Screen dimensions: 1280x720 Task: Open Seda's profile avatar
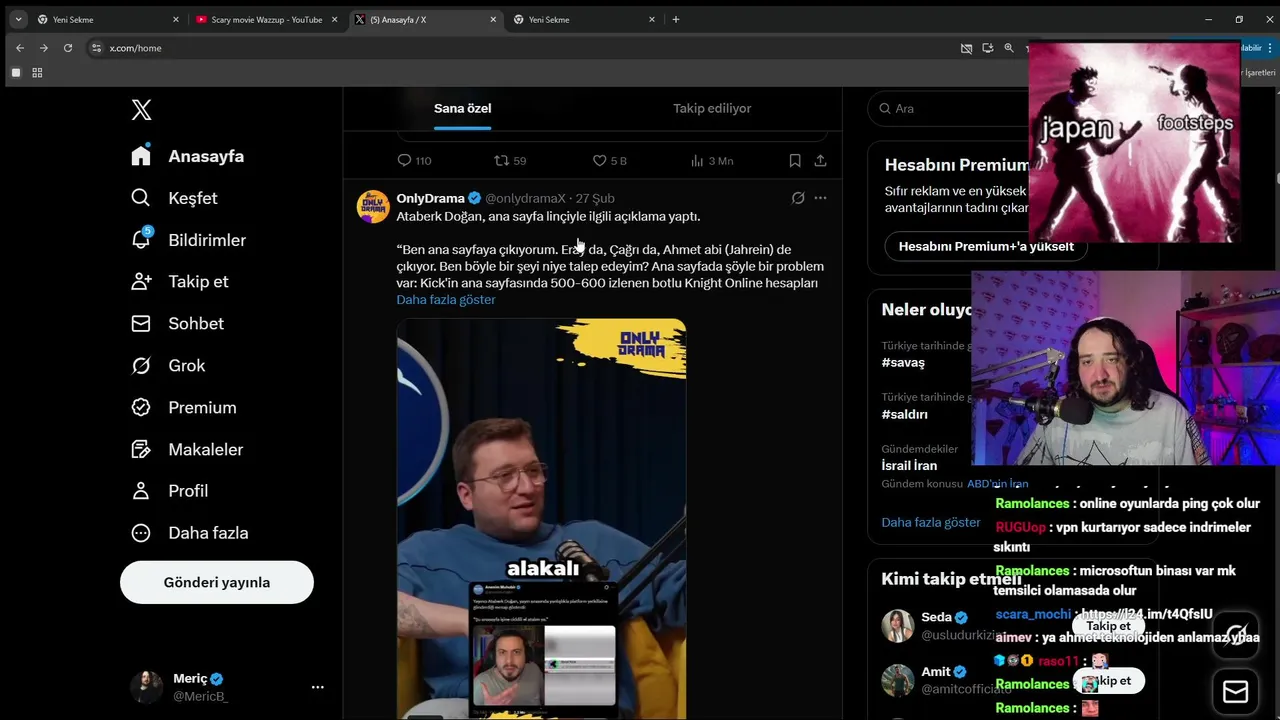coord(898,626)
